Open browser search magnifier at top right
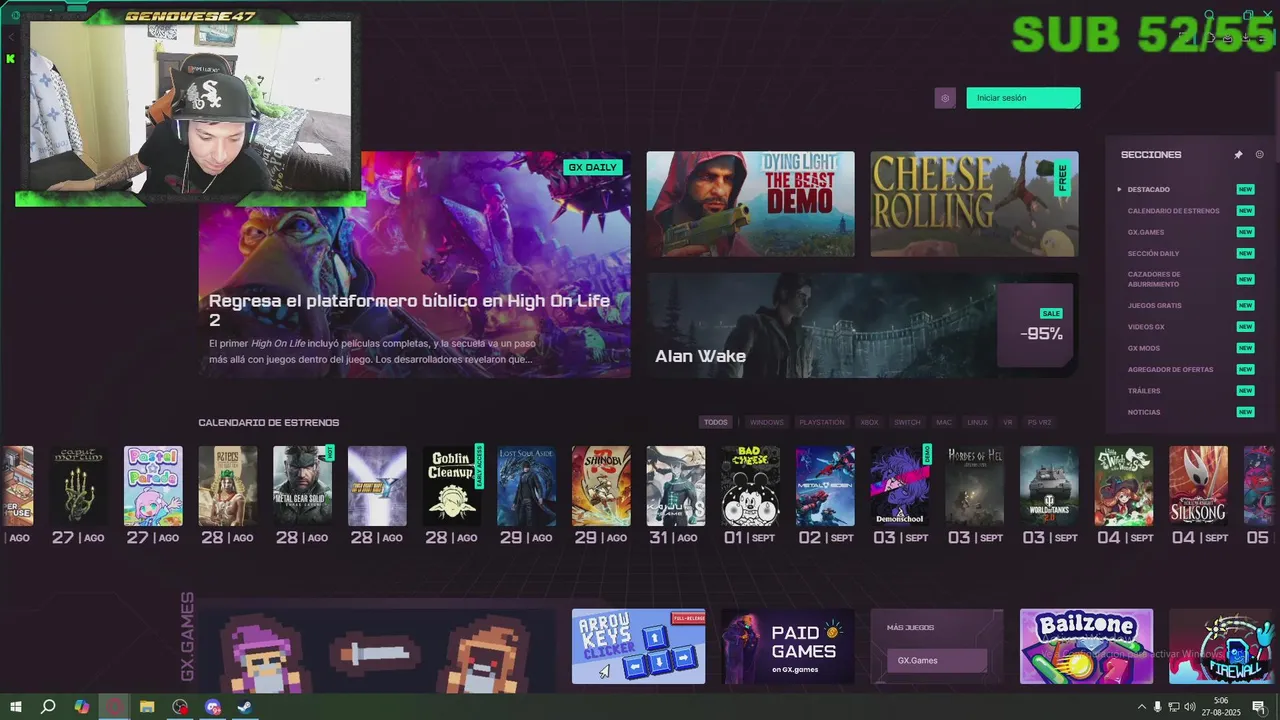The image size is (1280, 720). click(1209, 15)
